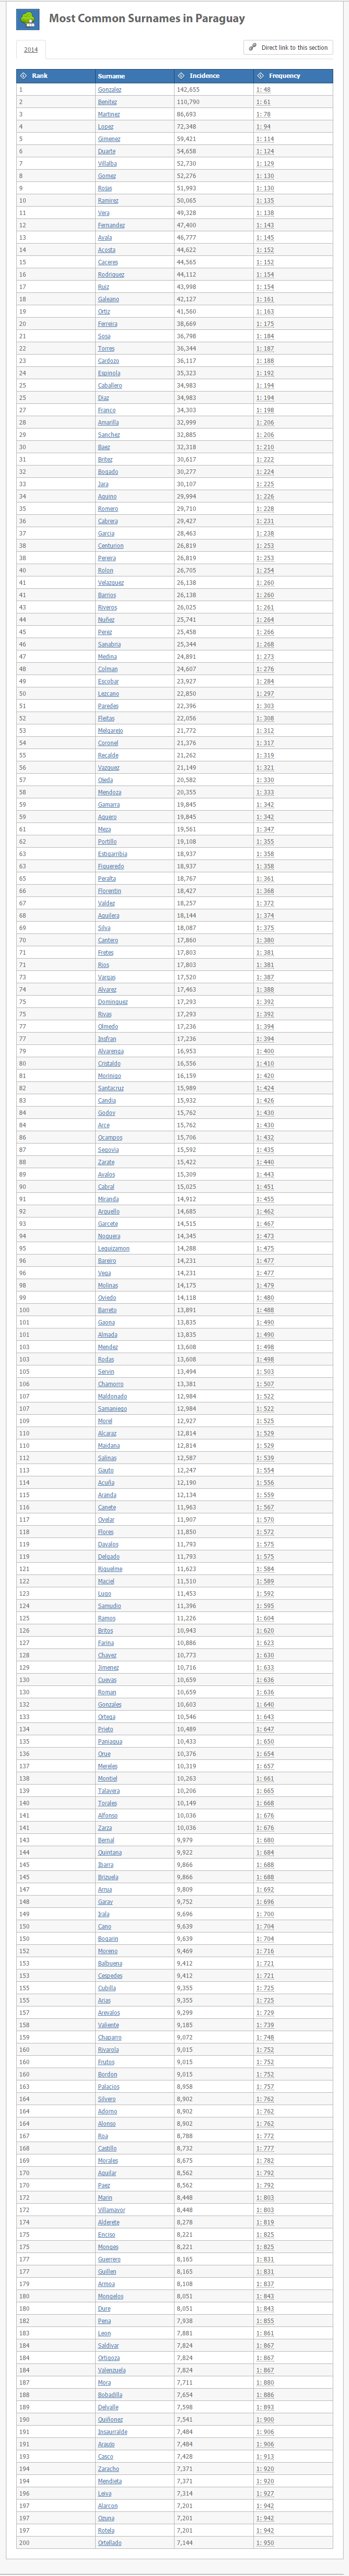Select the 2014 tab
This screenshot has height=2576, width=349.
tap(31, 49)
